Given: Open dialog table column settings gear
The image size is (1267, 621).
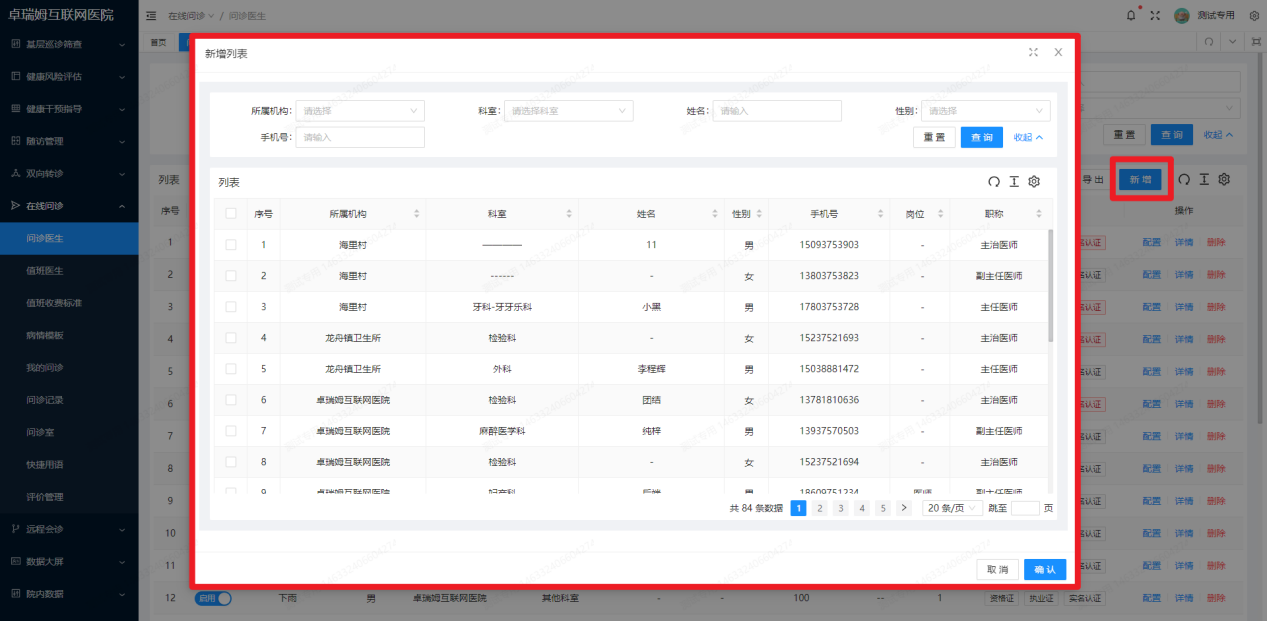Looking at the screenshot, I should click(x=1035, y=182).
